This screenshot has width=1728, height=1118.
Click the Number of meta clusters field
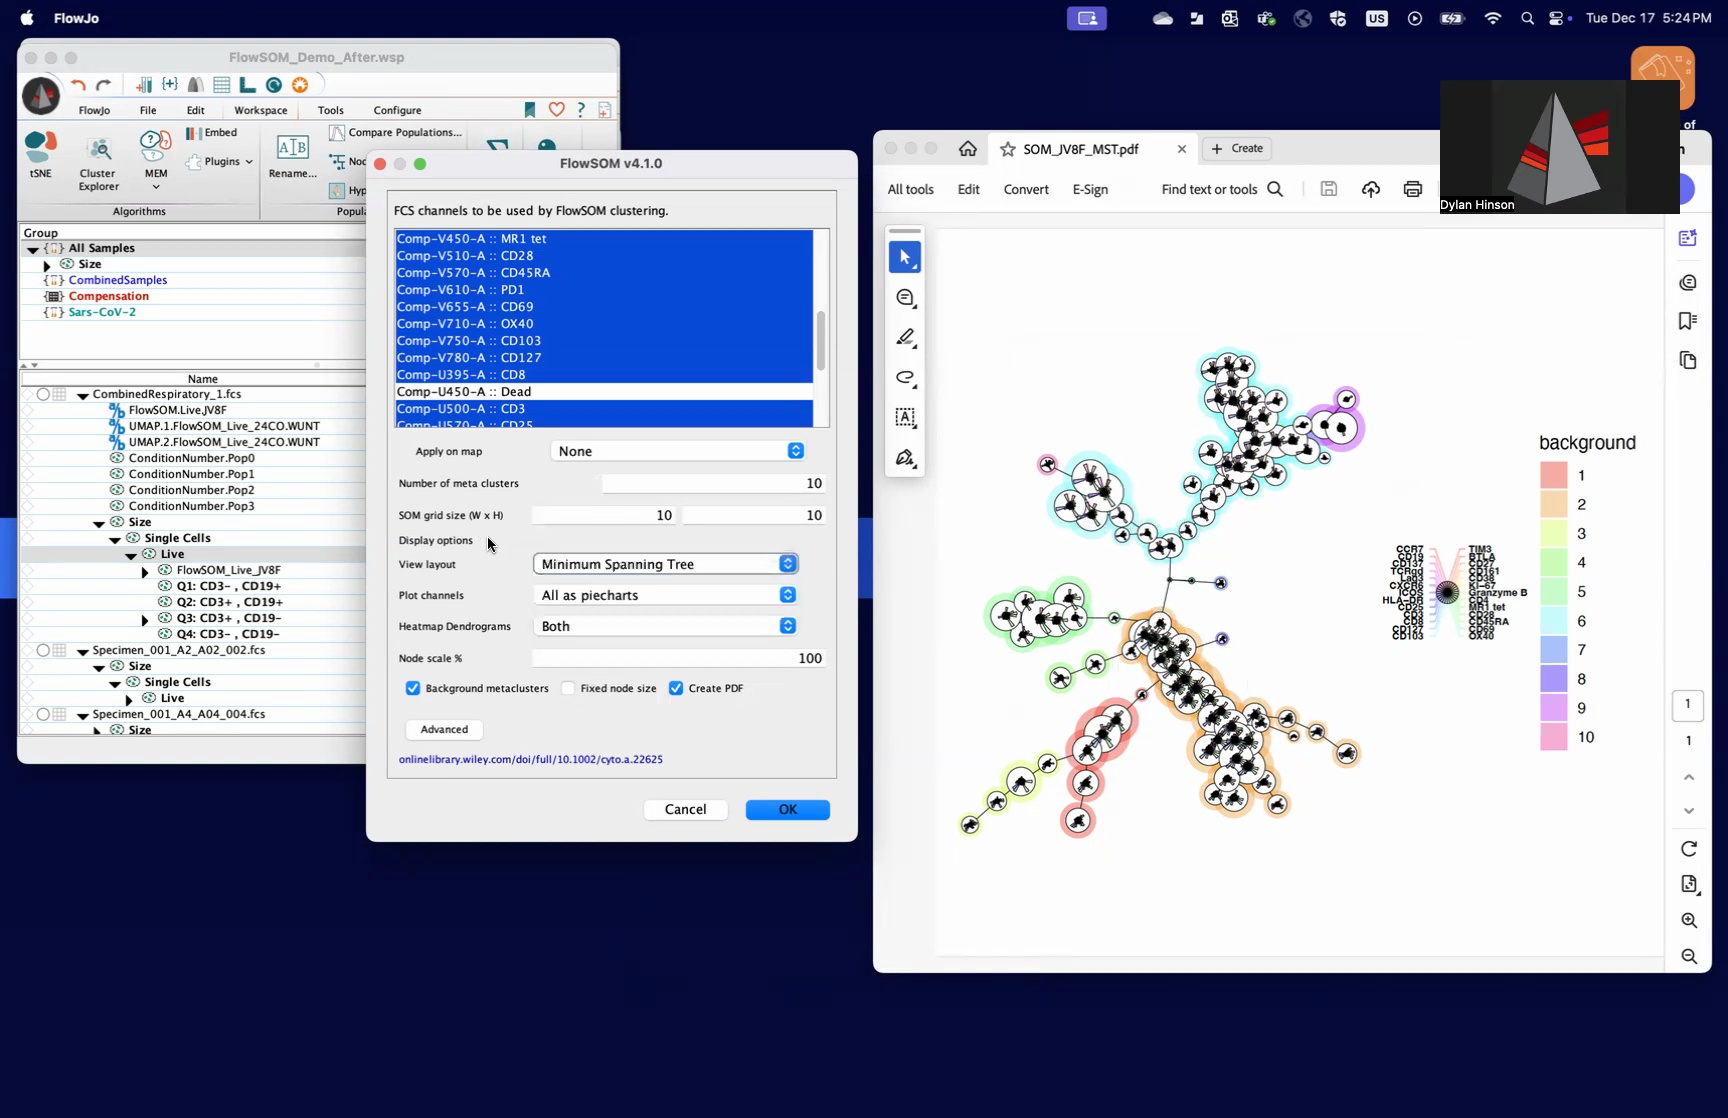[714, 483]
